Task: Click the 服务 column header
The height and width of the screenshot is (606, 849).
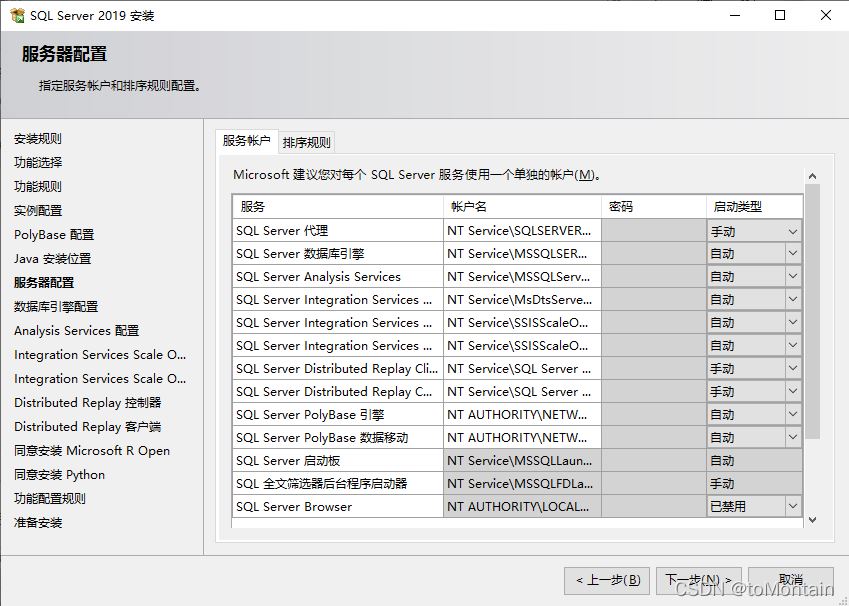Action: pos(338,206)
